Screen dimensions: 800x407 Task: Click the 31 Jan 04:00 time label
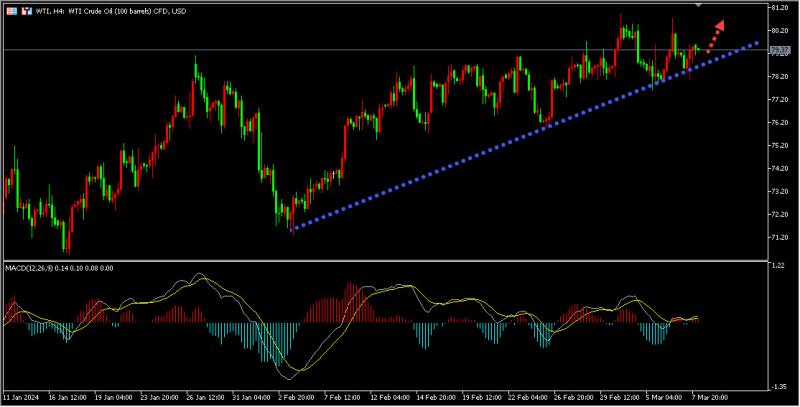(253, 397)
